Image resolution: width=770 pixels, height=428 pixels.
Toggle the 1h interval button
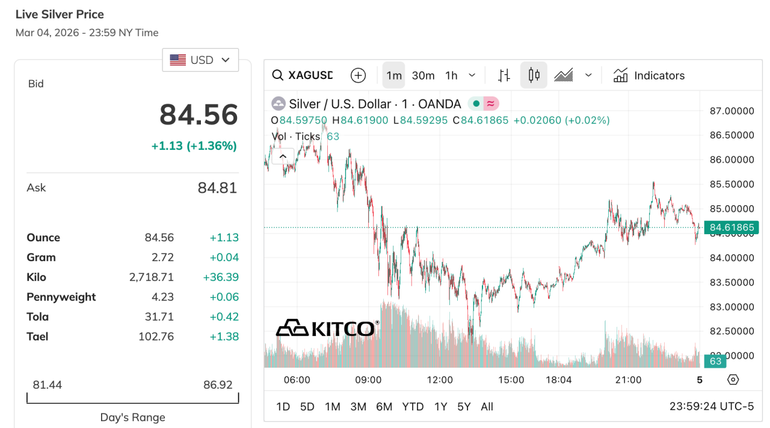[x=451, y=75]
